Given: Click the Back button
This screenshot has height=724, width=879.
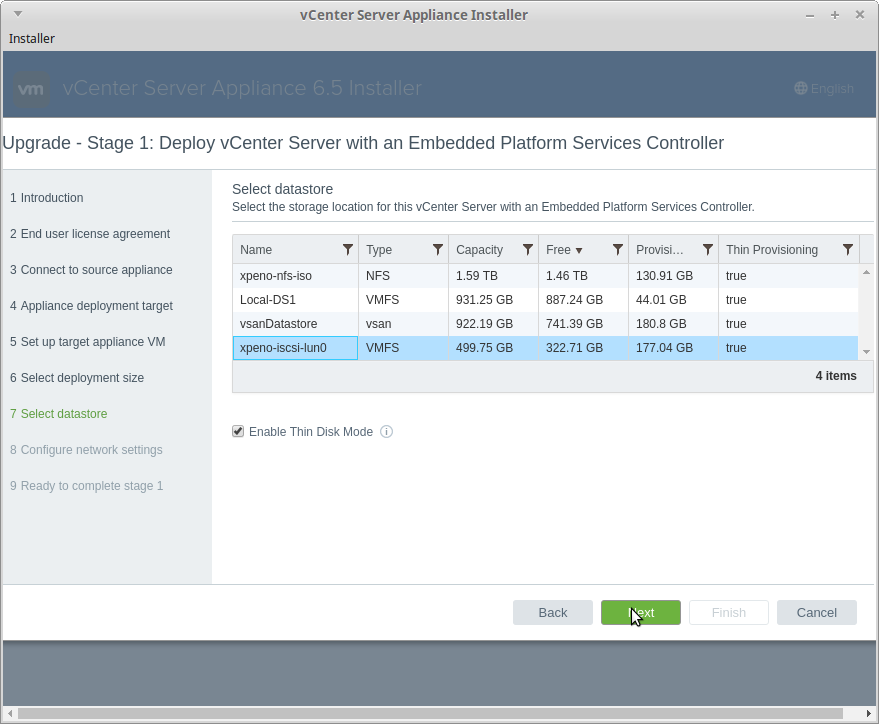Looking at the screenshot, I should pyautogui.click(x=553, y=612).
